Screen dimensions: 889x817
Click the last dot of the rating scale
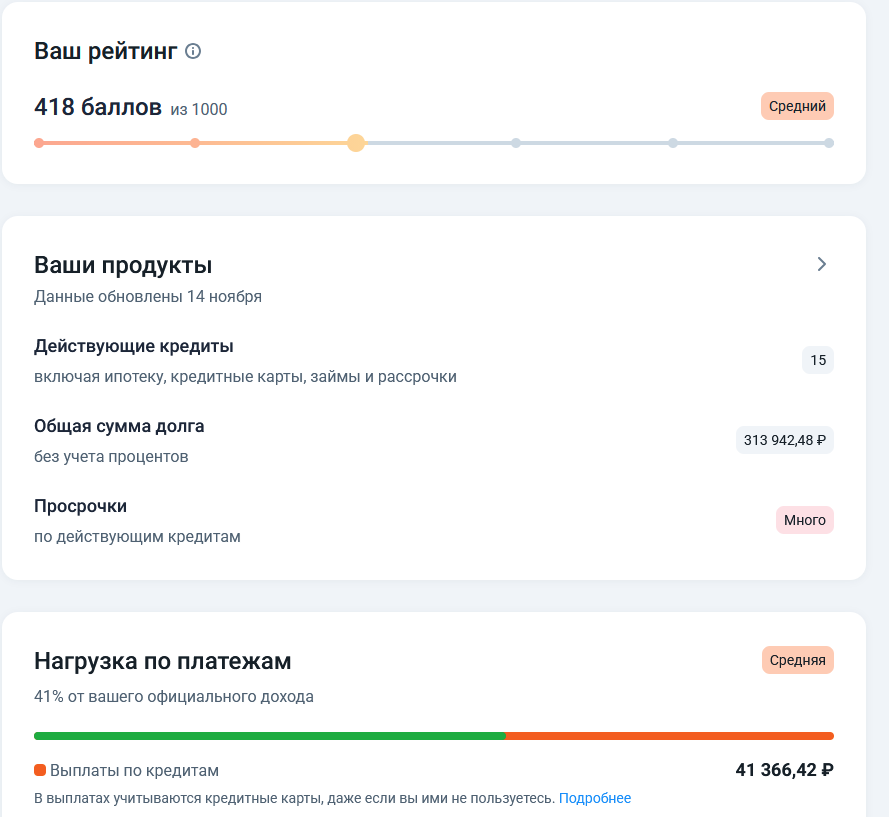click(x=829, y=143)
